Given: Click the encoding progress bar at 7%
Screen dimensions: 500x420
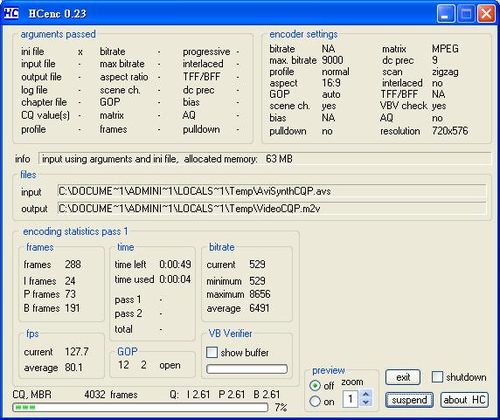Looking at the screenshot, I should tap(140, 407).
